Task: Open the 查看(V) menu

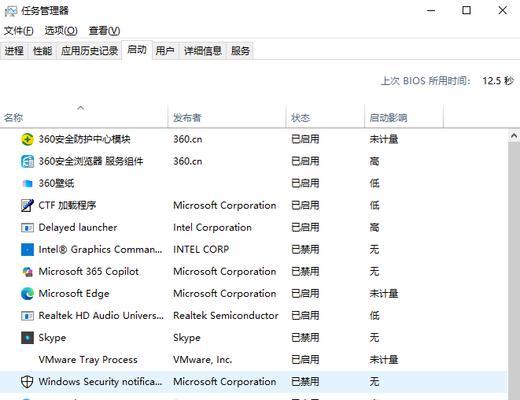Action: 104,31
